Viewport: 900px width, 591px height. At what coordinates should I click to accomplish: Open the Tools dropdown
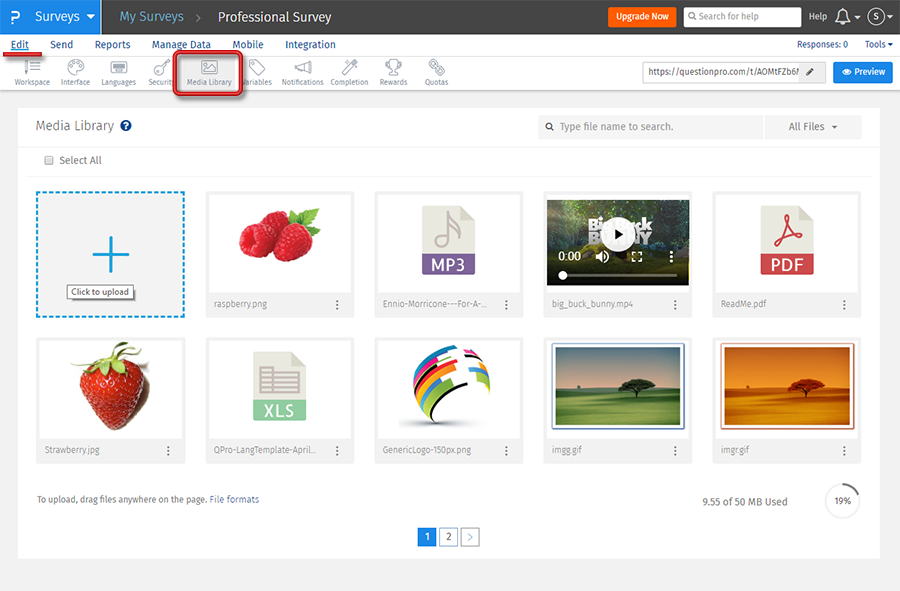click(x=879, y=45)
